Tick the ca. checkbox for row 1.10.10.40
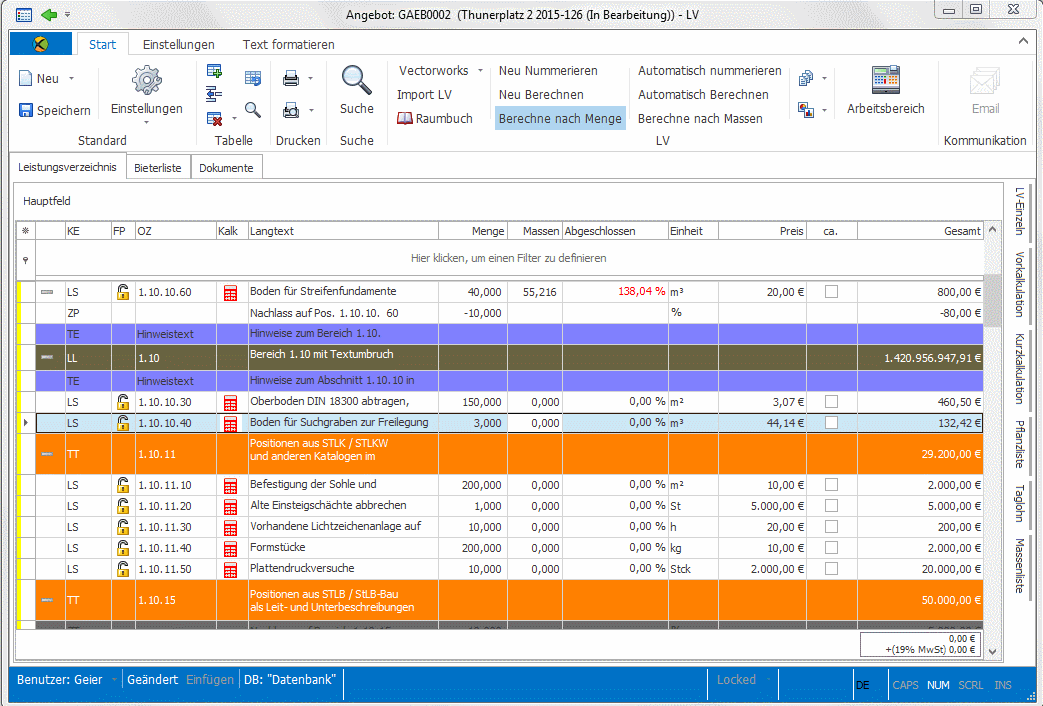 tap(831, 423)
